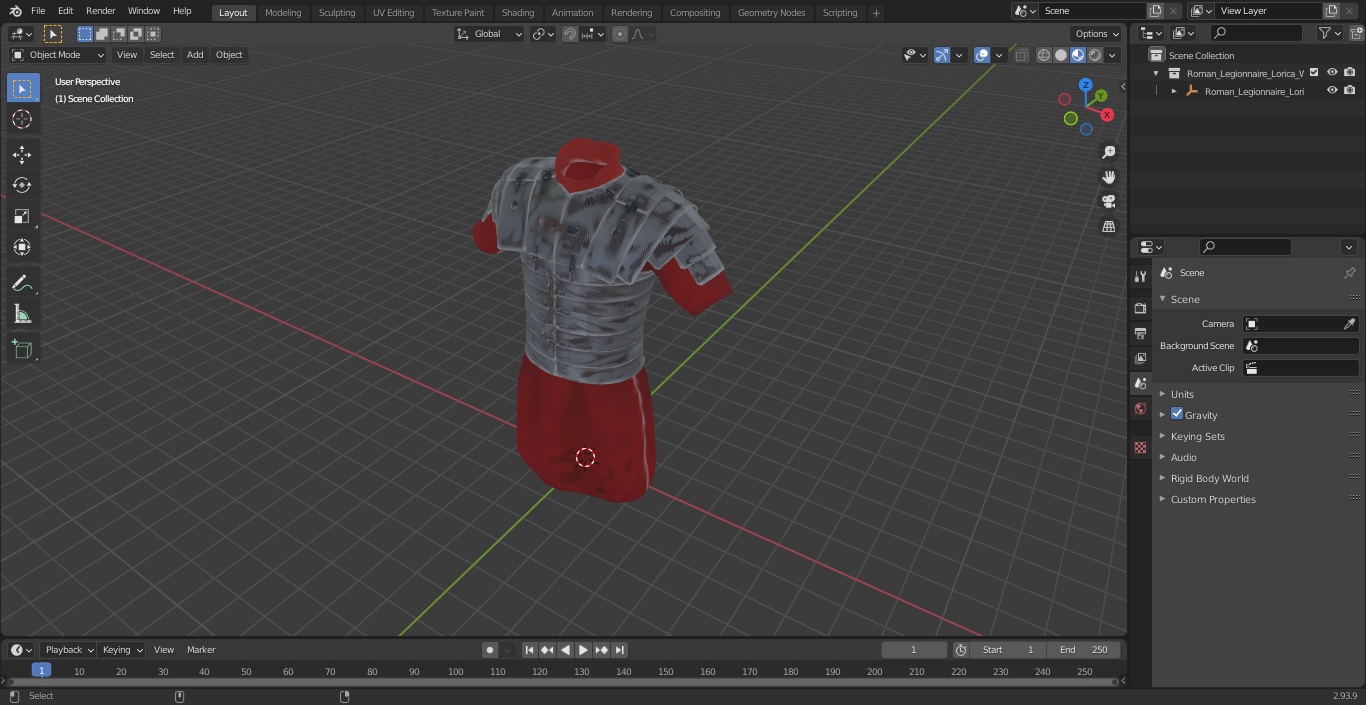Open the Tool properties tab
This screenshot has height=705, width=1366.
[x=1140, y=276]
